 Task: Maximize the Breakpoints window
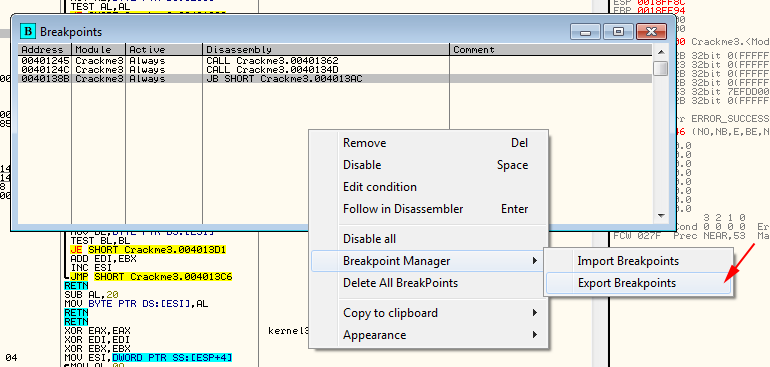pos(618,32)
